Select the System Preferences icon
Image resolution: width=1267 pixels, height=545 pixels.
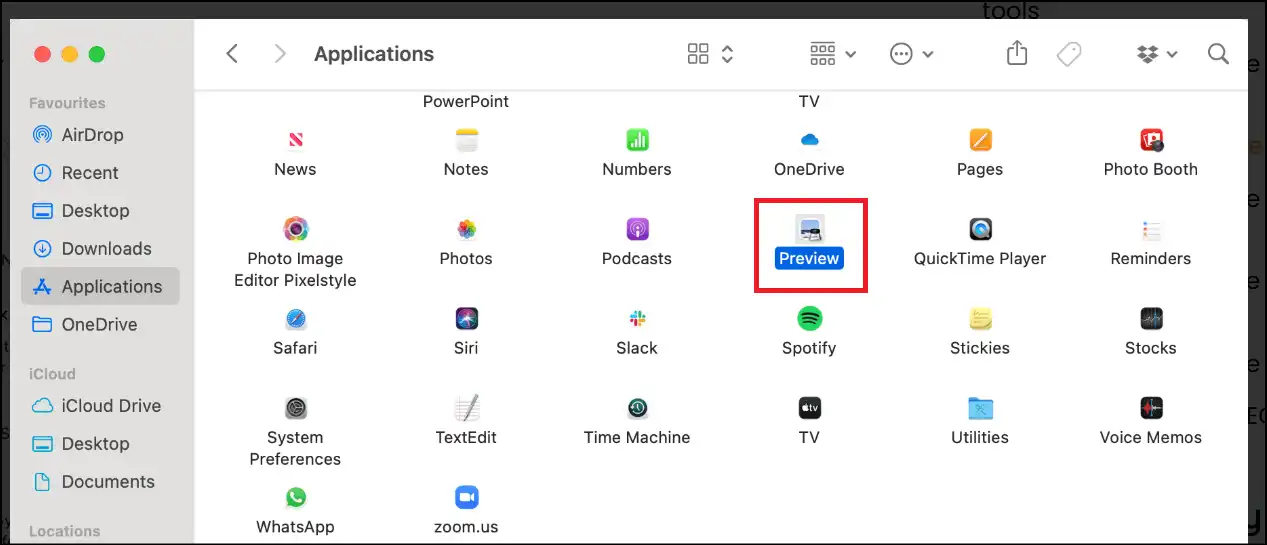pyautogui.click(x=295, y=408)
